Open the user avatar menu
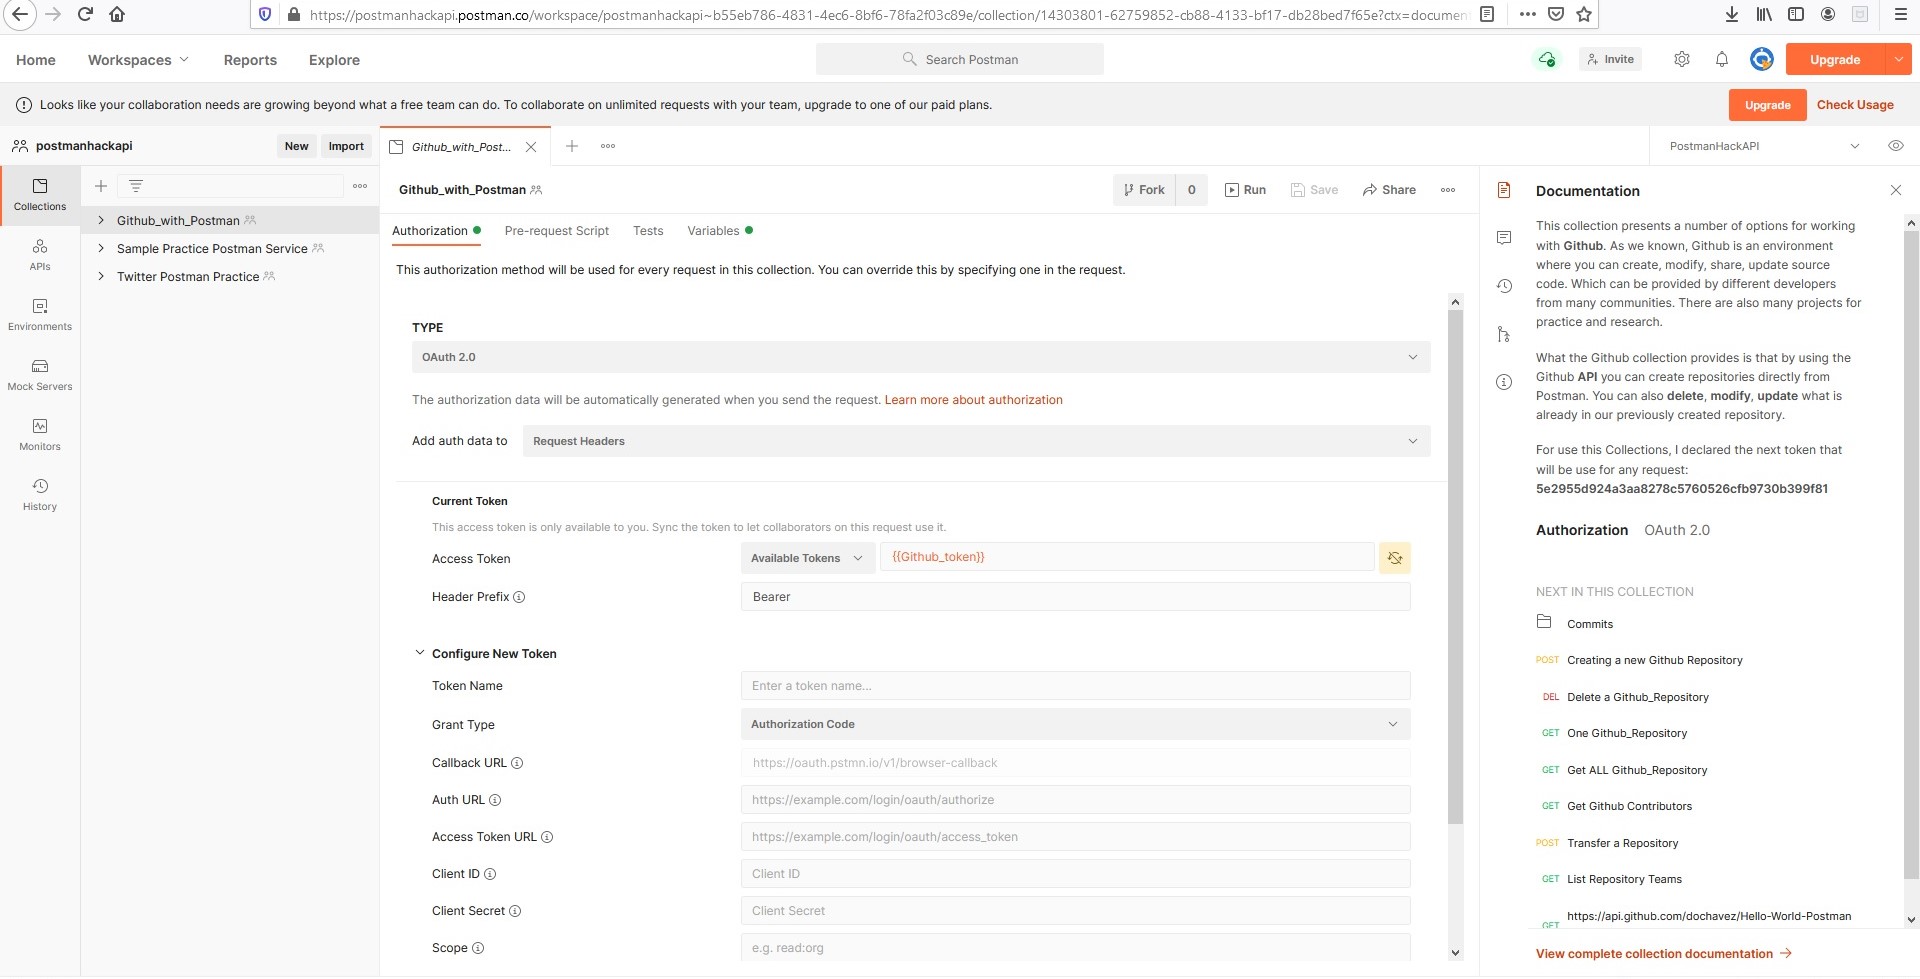1920x979 pixels. 1762,59
